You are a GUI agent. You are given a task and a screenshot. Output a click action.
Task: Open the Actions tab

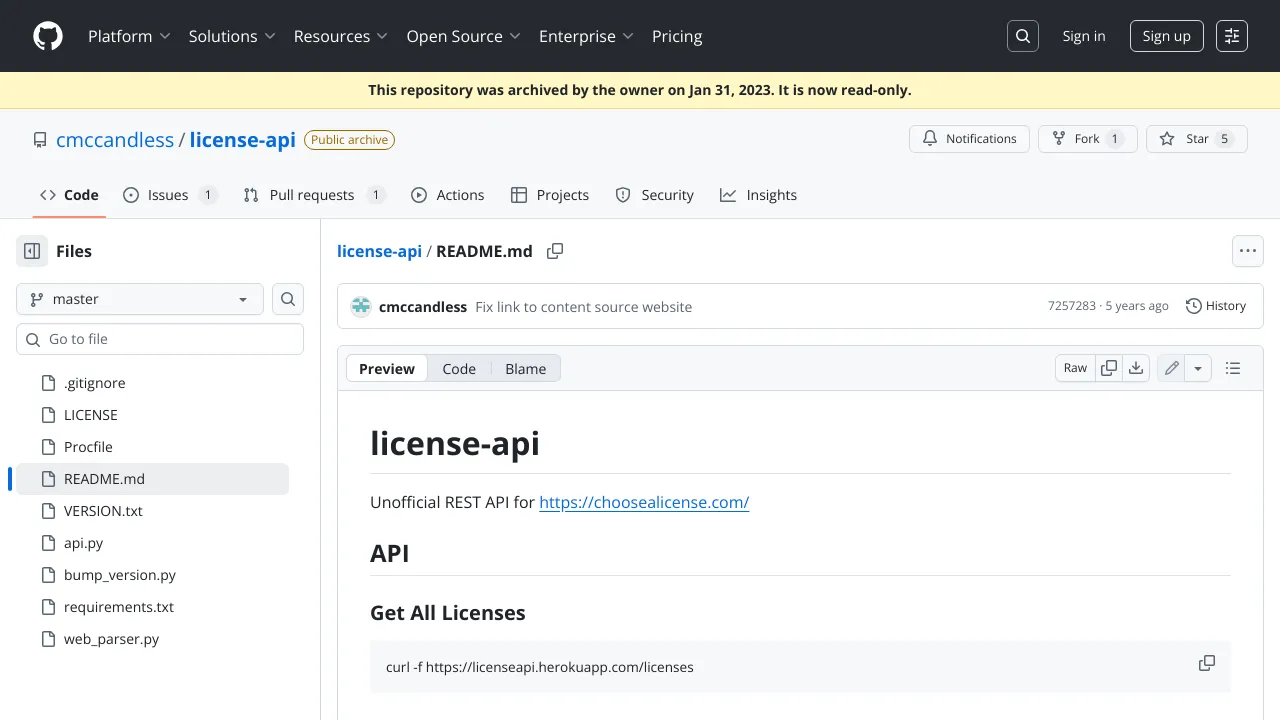(x=448, y=195)
